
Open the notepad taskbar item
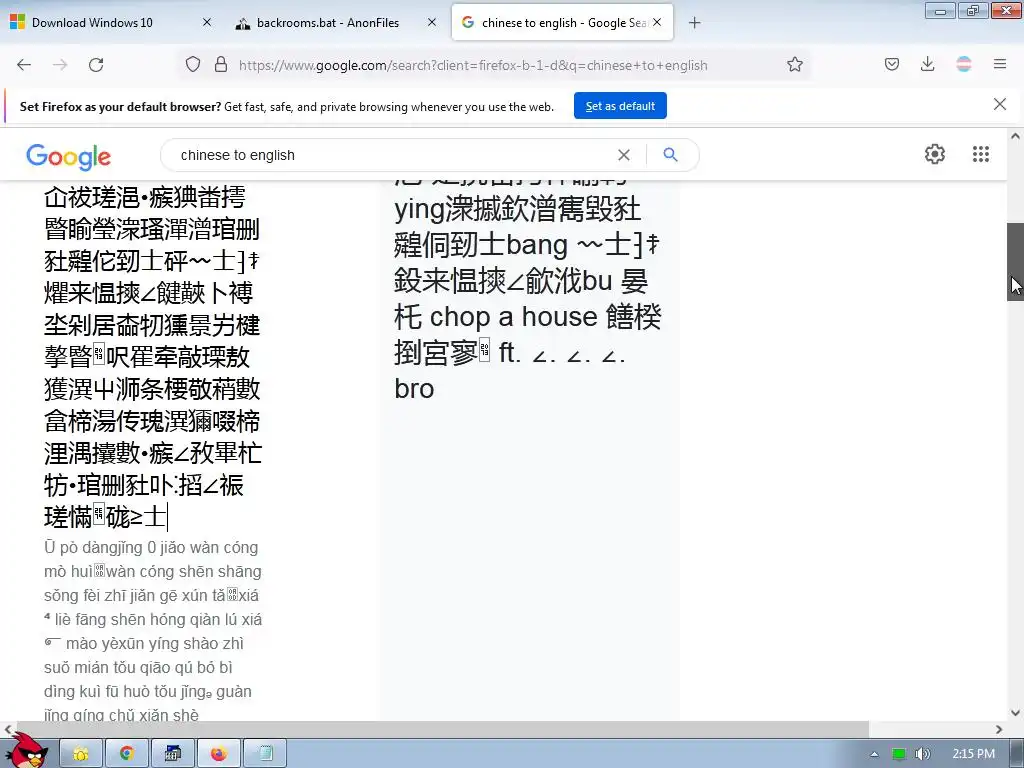click(264, 754)
